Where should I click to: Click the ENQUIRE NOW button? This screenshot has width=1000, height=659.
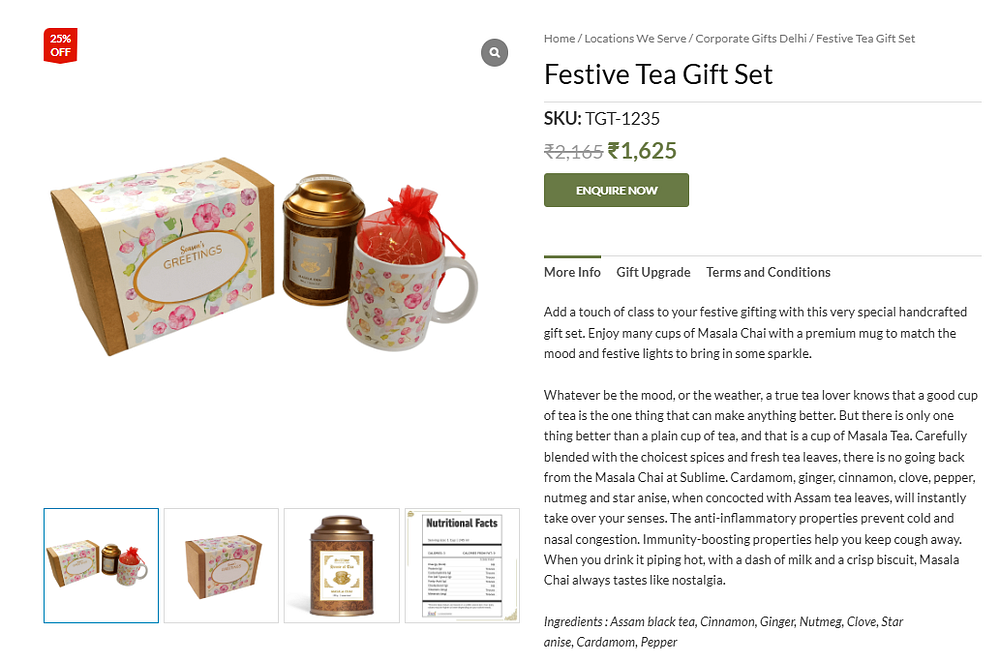point(616,190)
